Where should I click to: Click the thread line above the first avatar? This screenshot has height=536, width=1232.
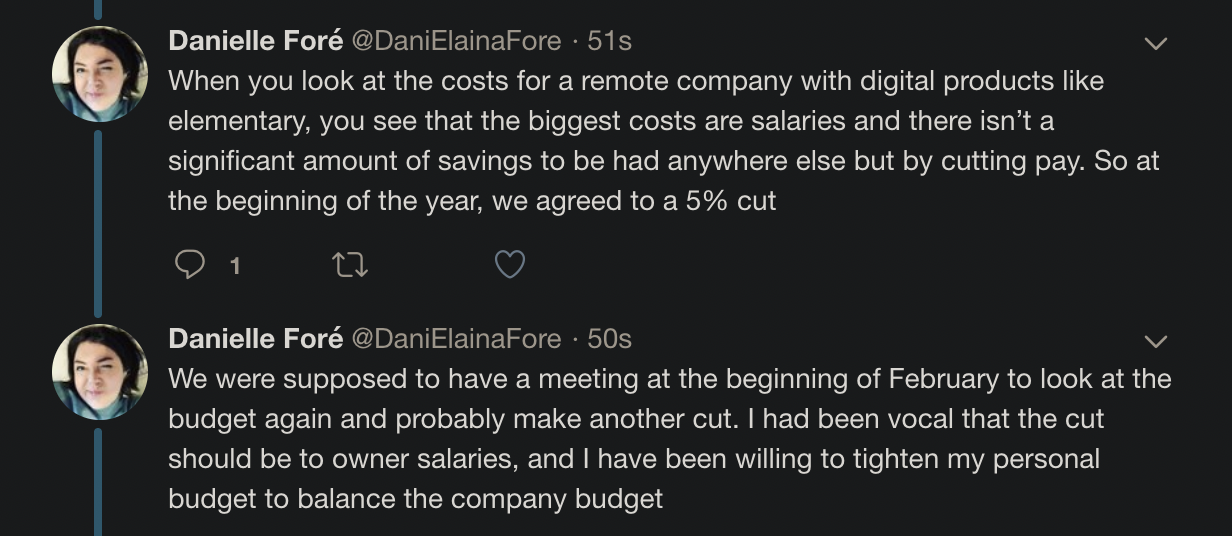point(98,9)
